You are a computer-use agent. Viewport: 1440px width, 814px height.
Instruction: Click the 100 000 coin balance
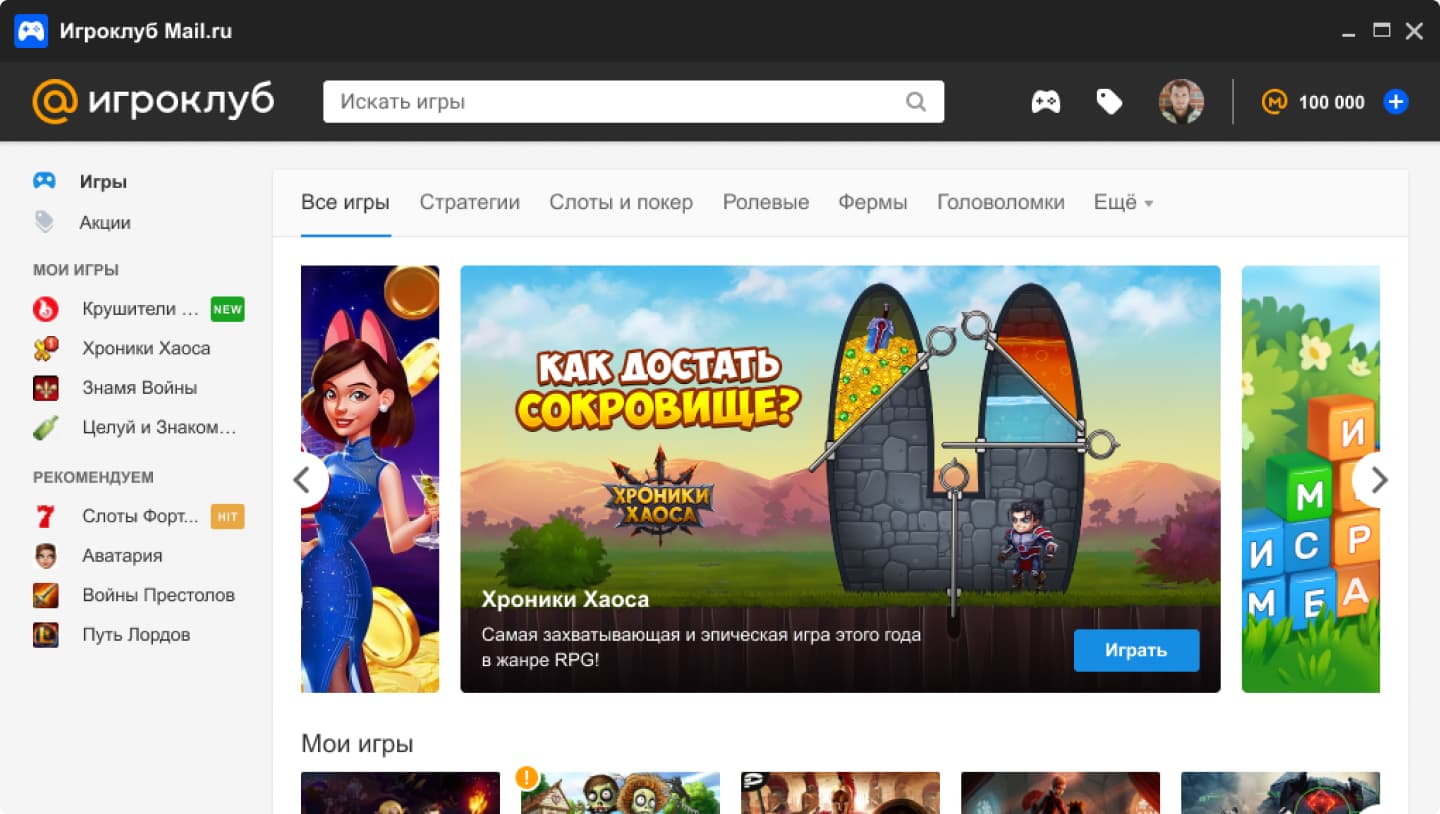click(1331, 102)
